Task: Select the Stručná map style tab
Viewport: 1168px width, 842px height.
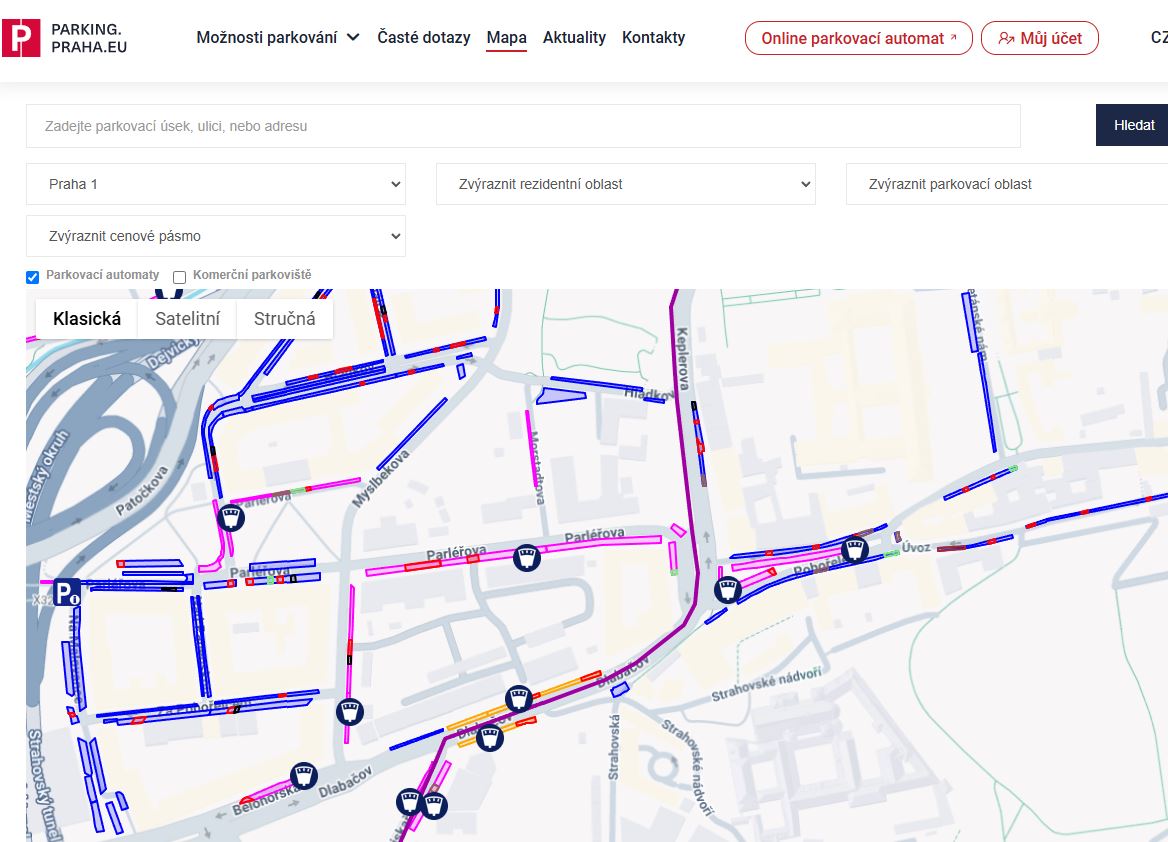Action: tap(284, 319)
